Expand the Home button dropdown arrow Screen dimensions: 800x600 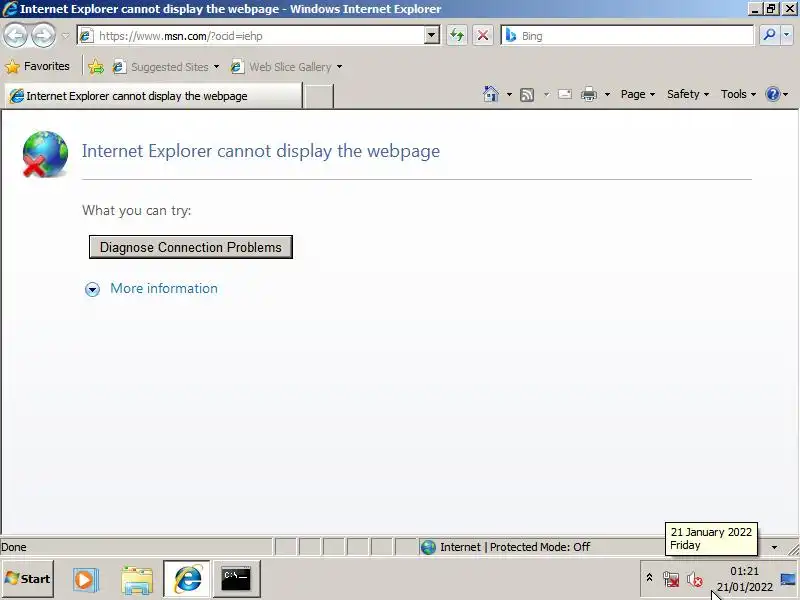click(x=509, y=94)
